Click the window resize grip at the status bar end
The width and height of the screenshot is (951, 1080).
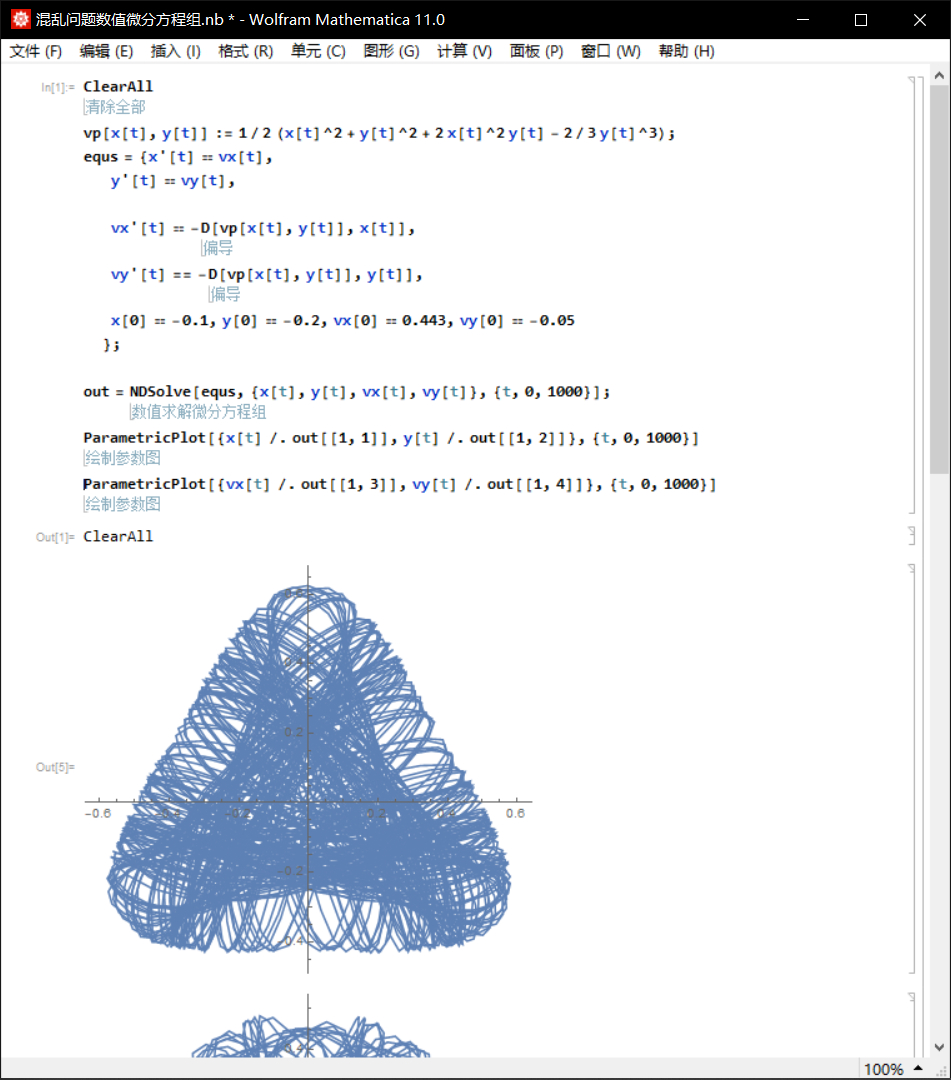(x=940, y=1070)
